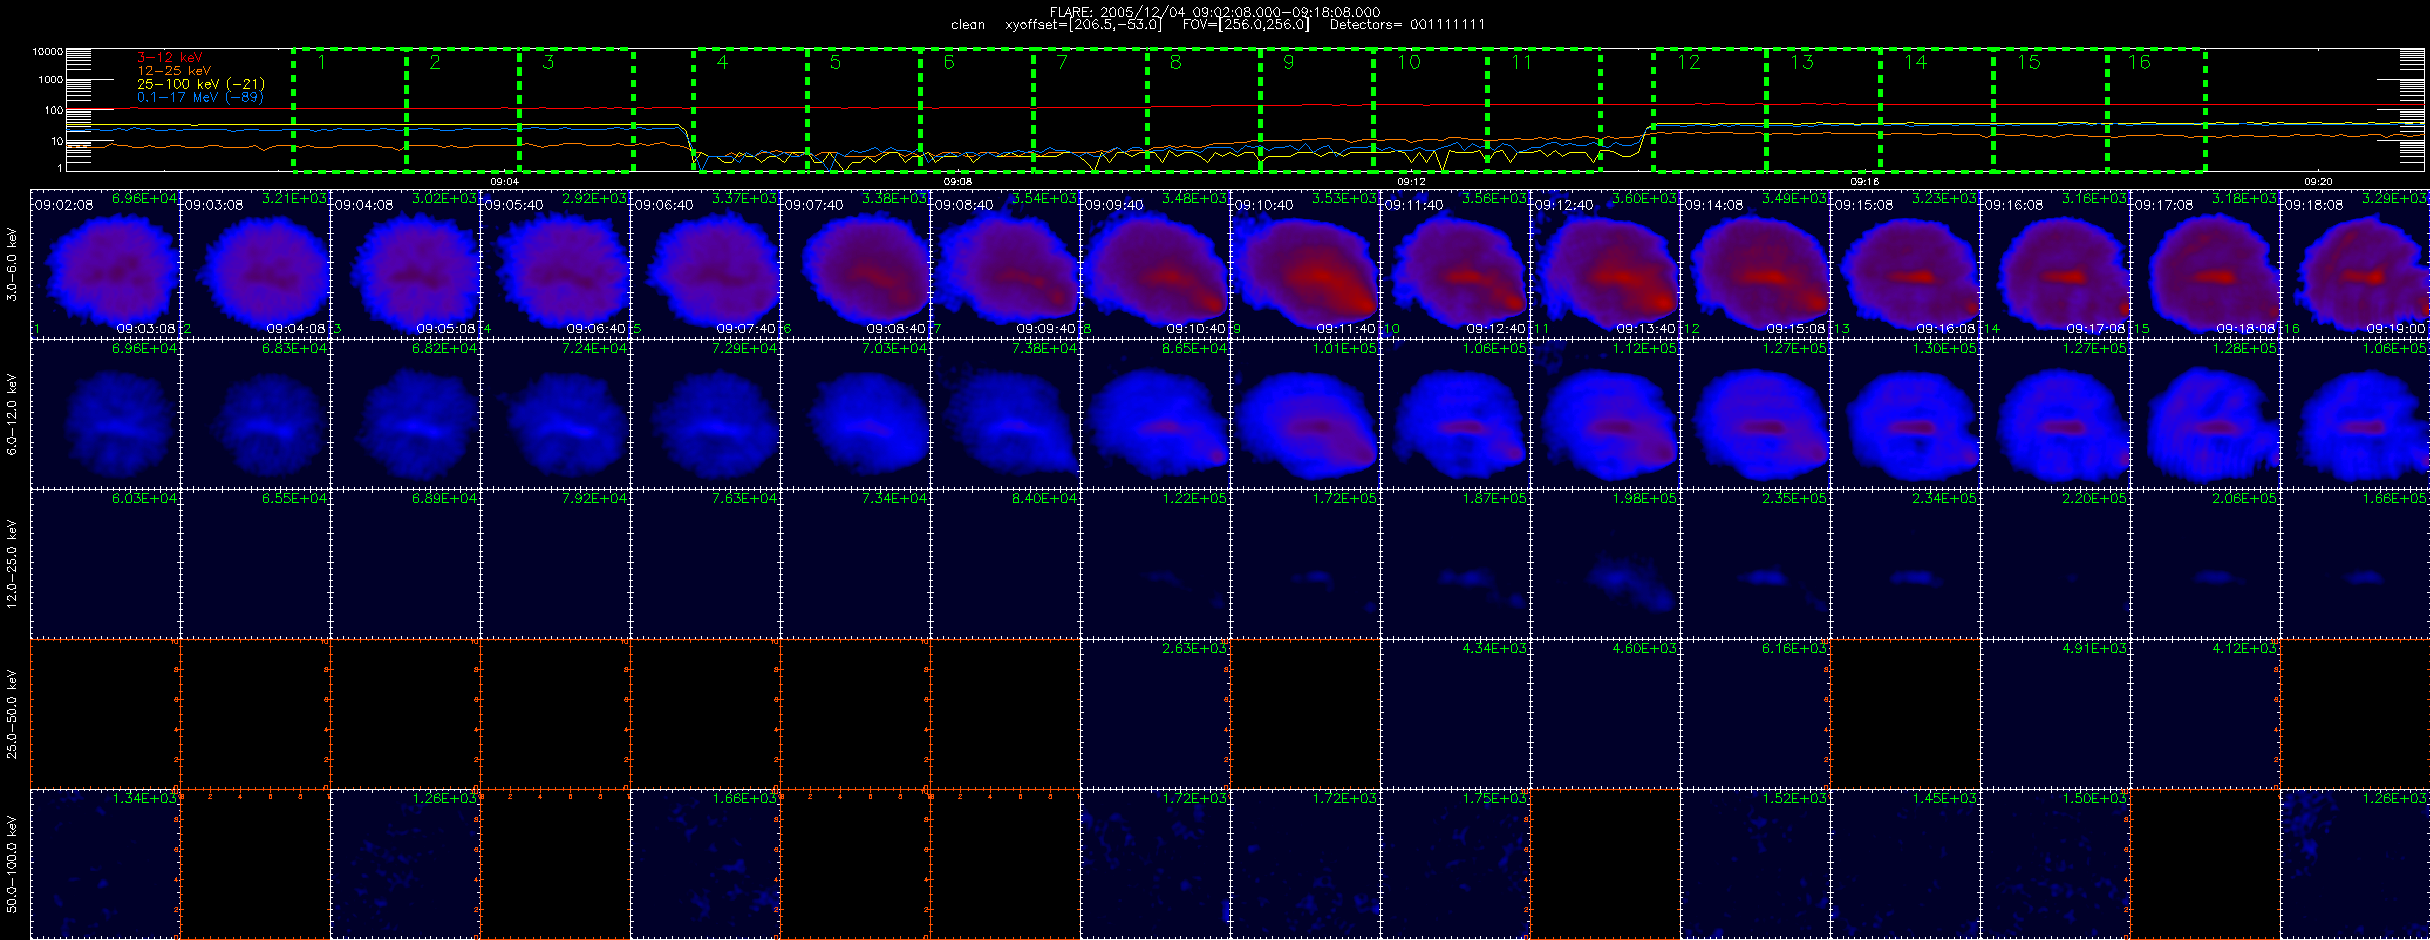This screenshot has width=2430, height=940.
Task: Click the 'Detectors= 001111111' header text
Action: [1407, 25]
